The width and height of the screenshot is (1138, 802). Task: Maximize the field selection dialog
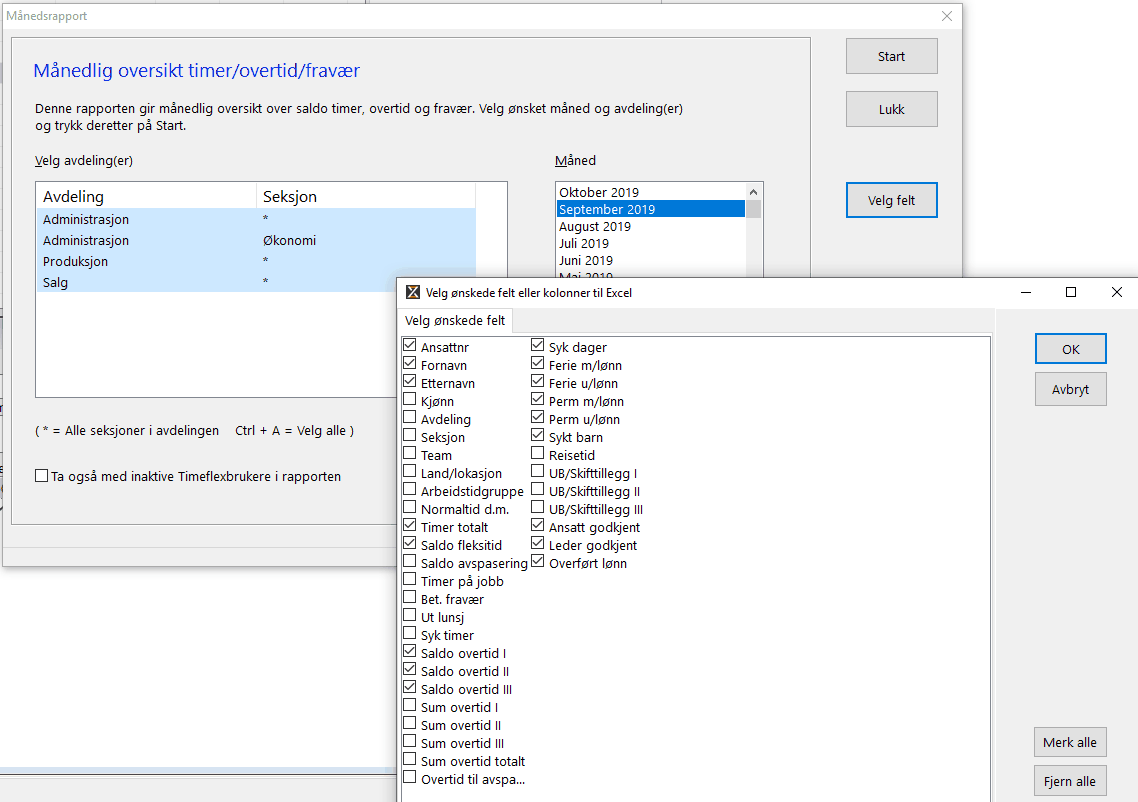(1071, 292)
